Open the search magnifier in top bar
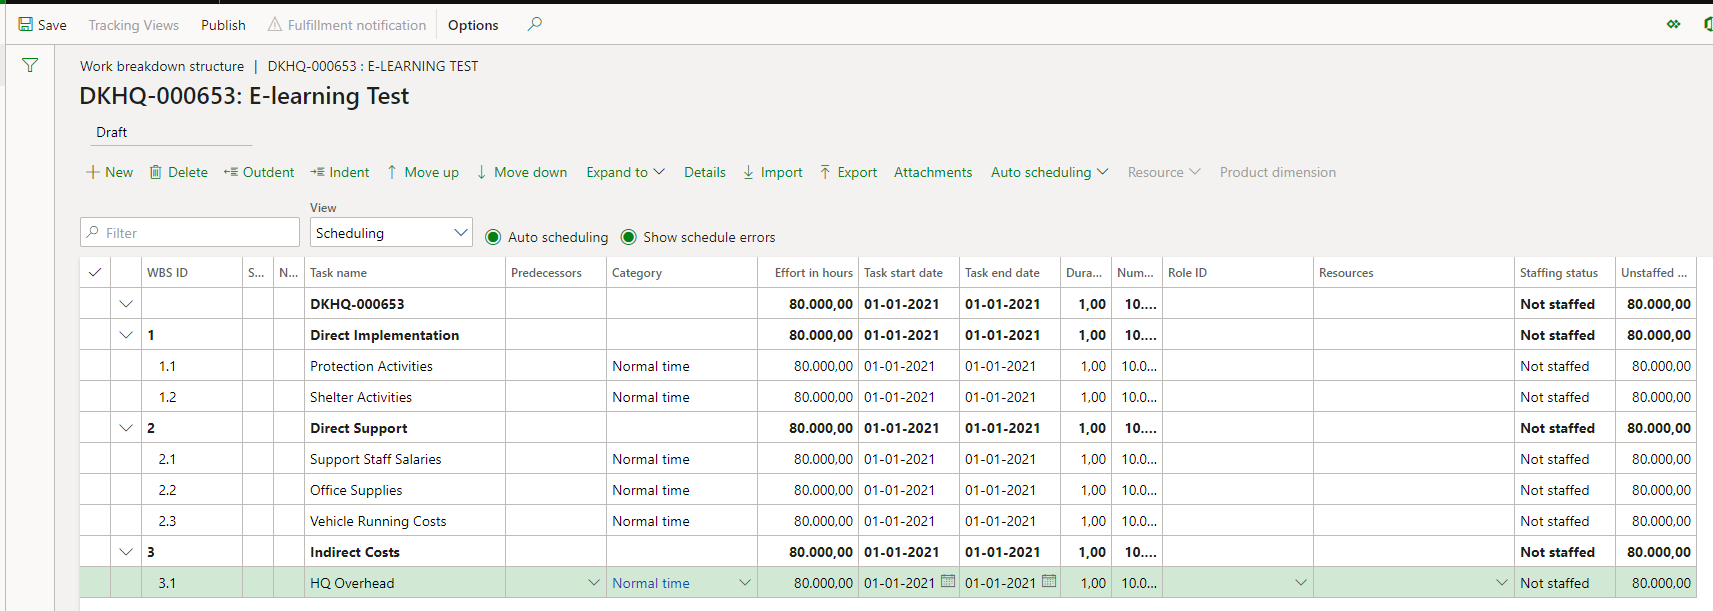 coord(535,24)
